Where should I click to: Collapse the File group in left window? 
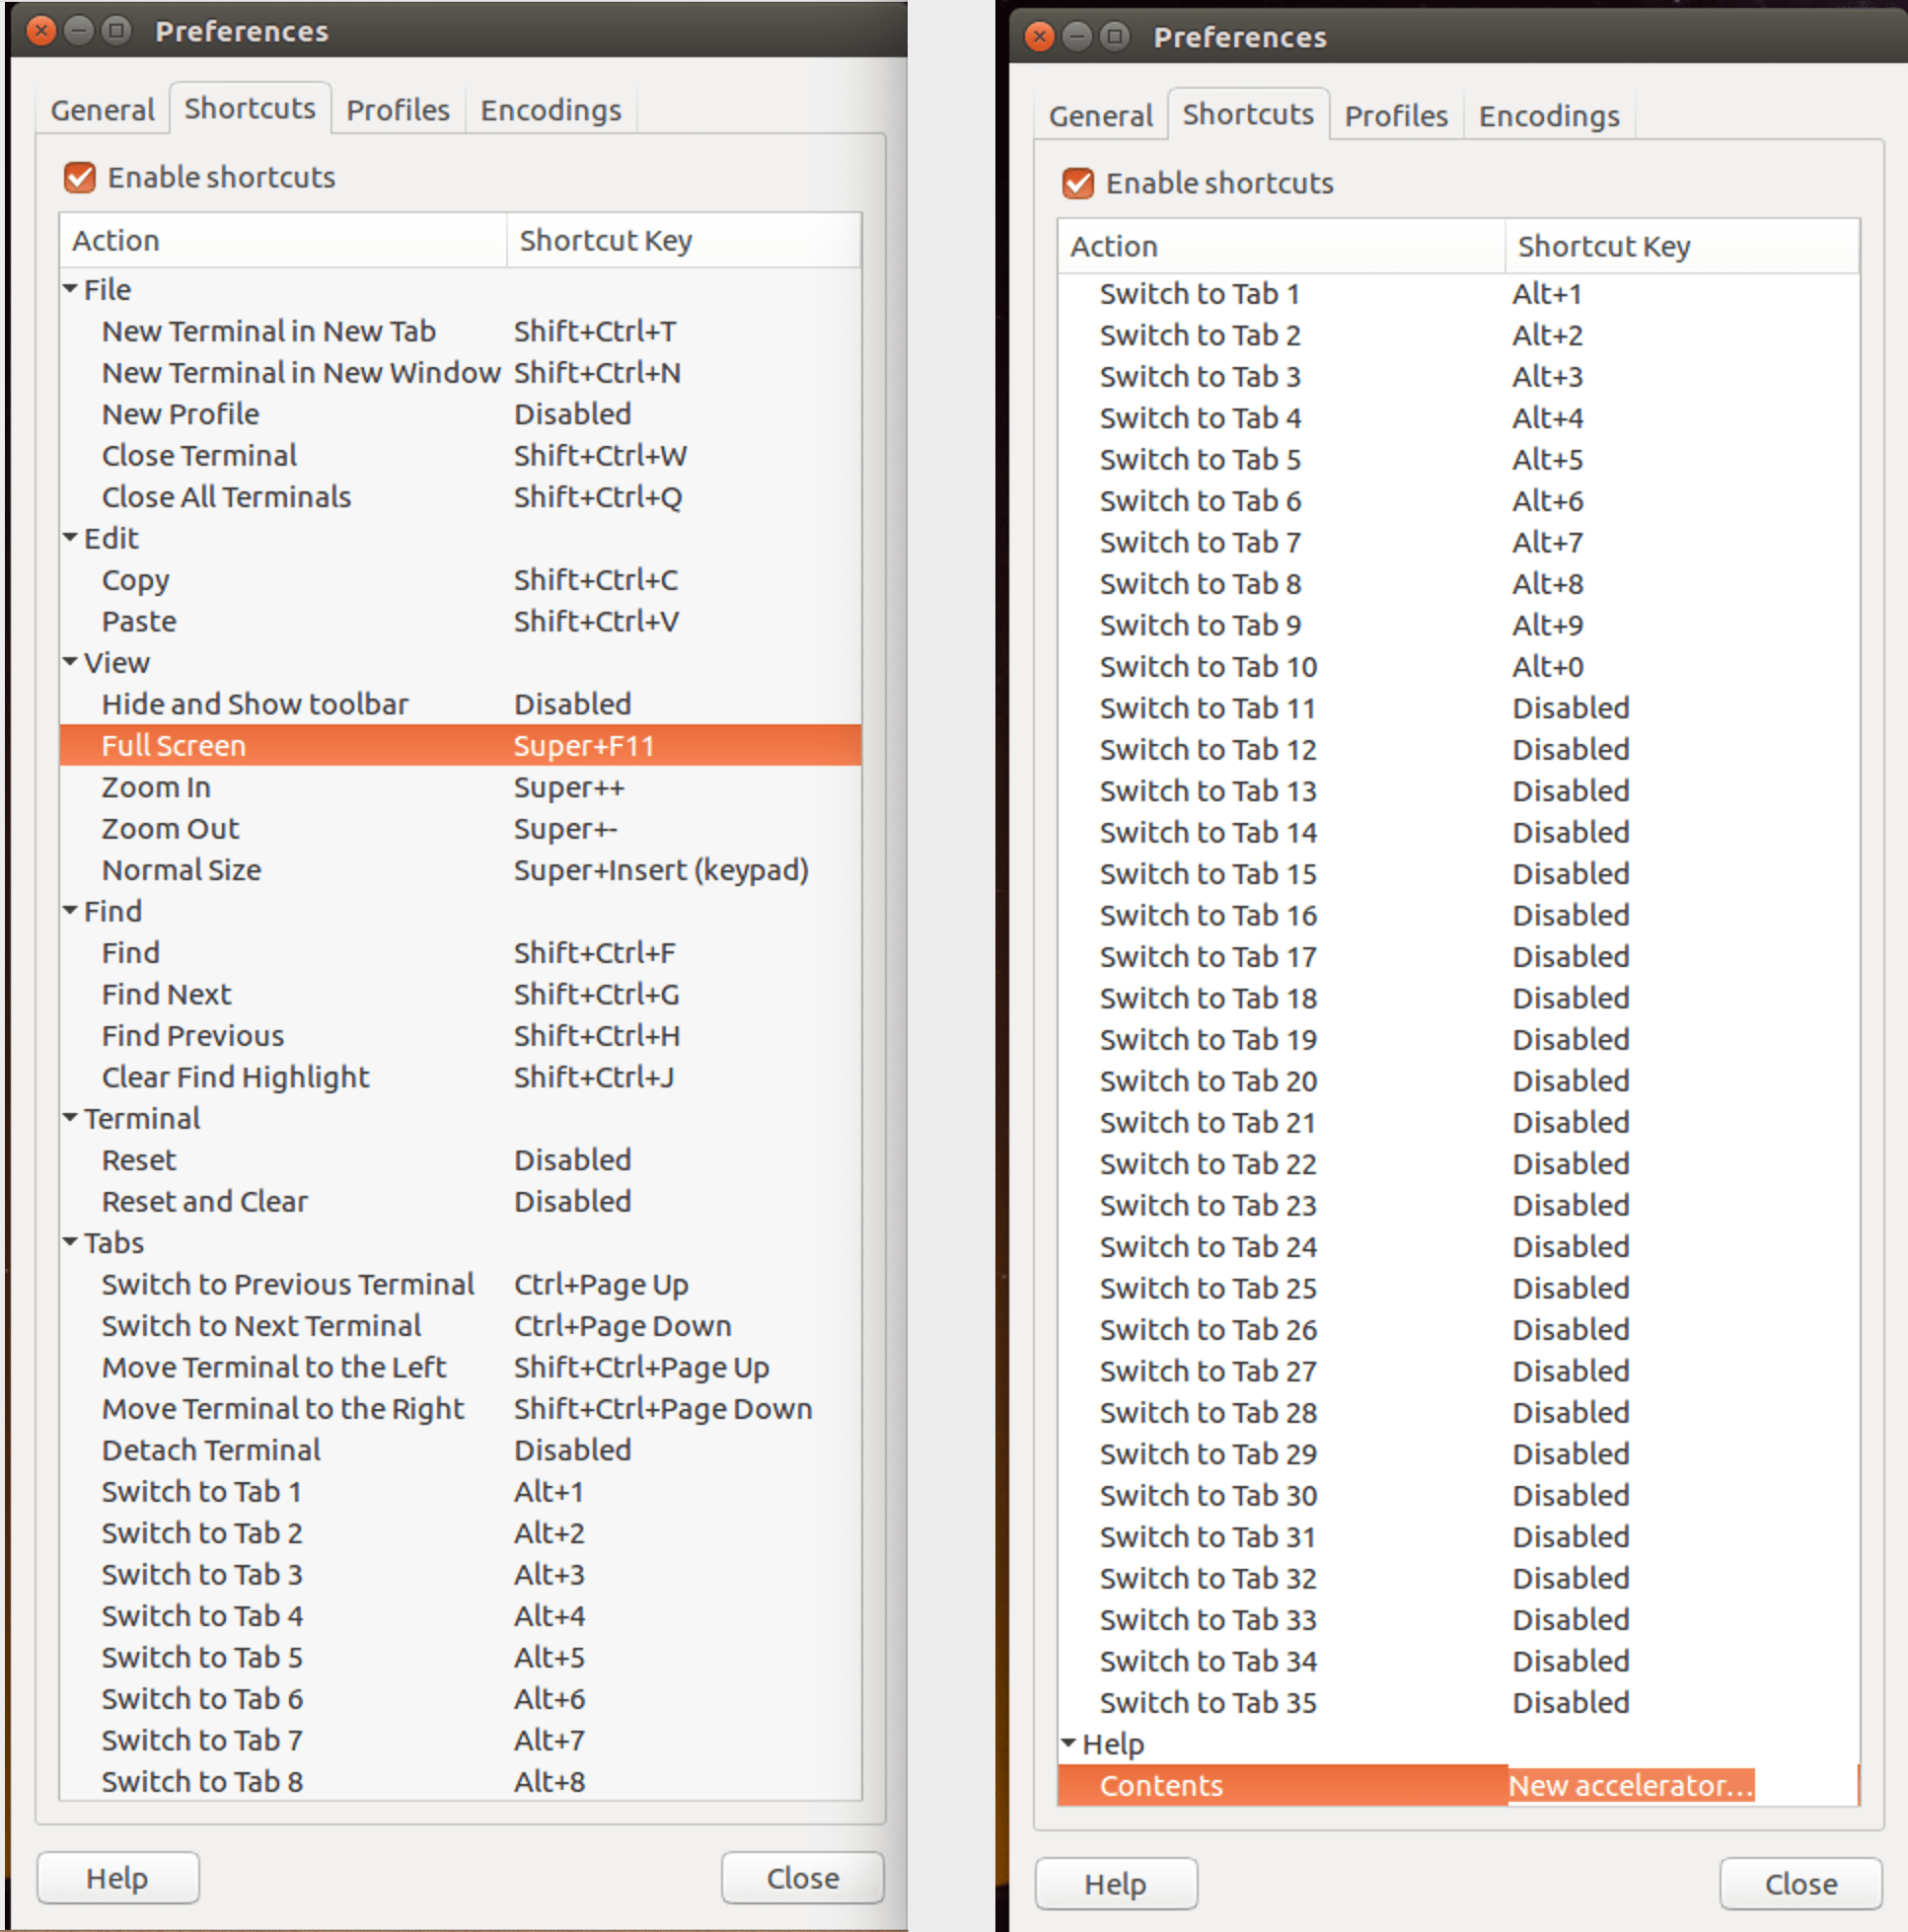click(x=70, y=289)
